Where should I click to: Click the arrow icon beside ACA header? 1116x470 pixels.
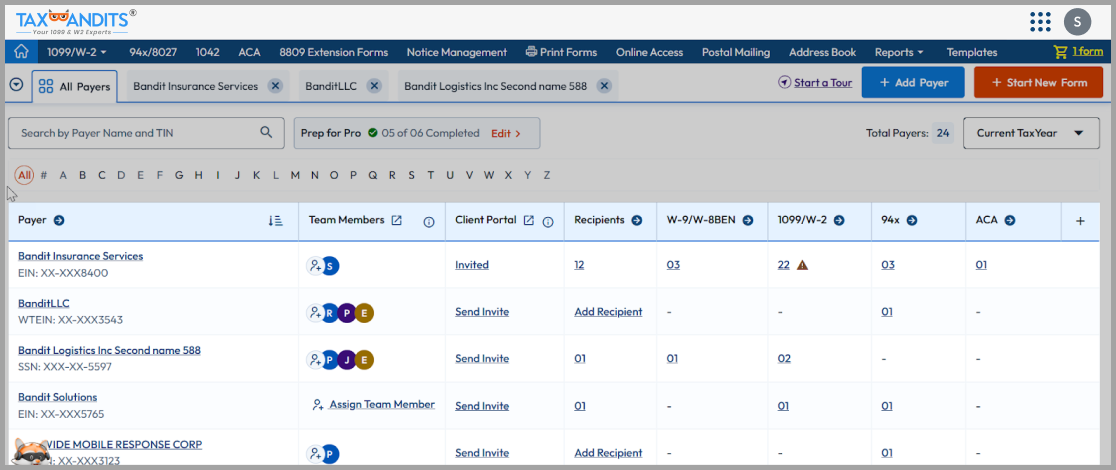click(1009, 220)
